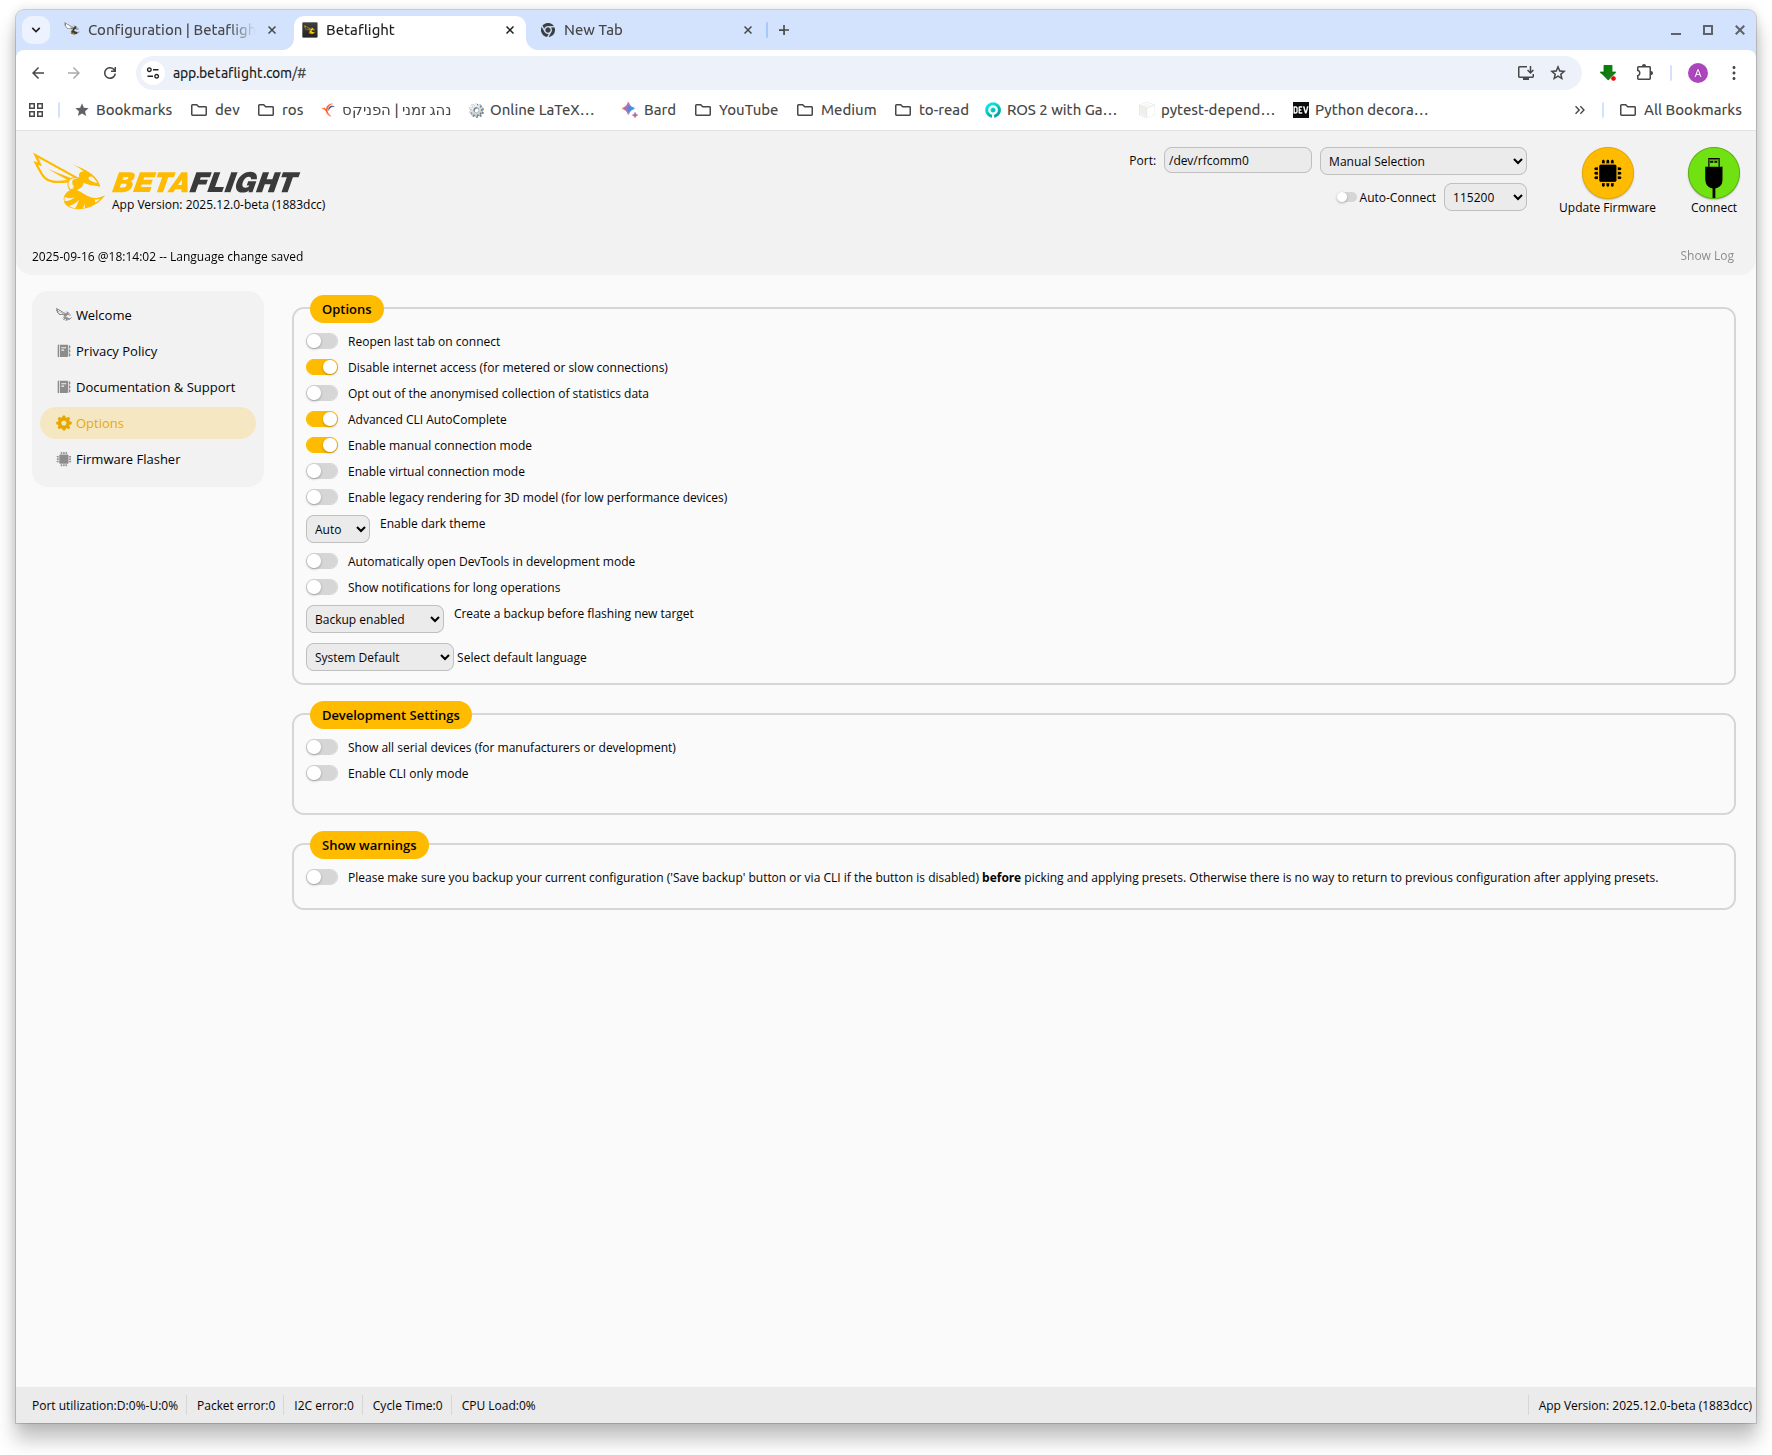This screenshot has width=1772, height=1455.
Task: Open the Manual Selection port dropdown
Action: click(x=1422, y=161)
